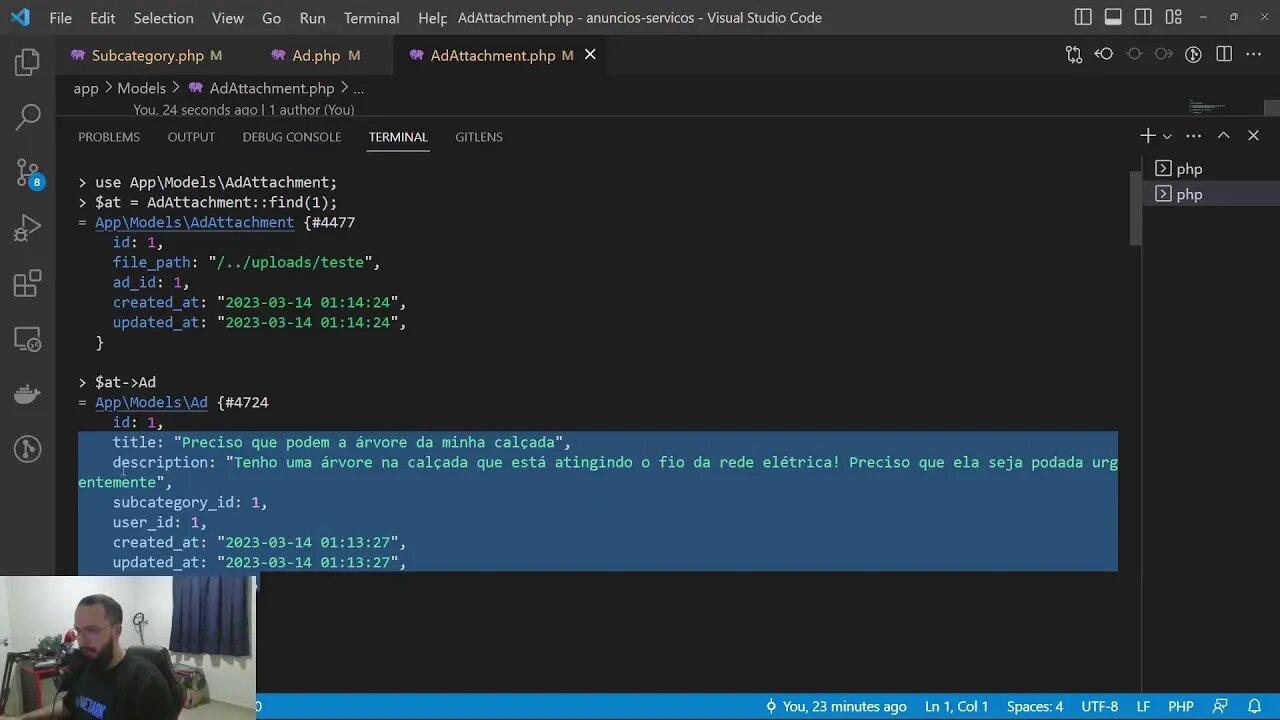The width and height of the screenshot is (1280, 720).
Task: Open the Edit menu
Action: pyautogui.click(x=102, y=17)
